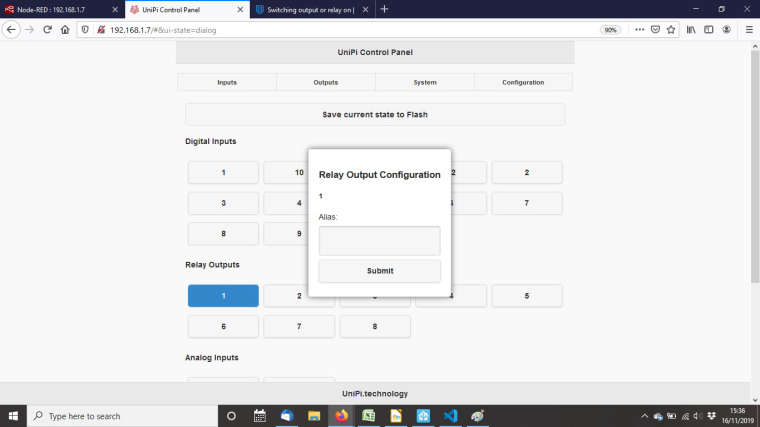The height and width of the screenshot is (427, 760).
Task: Open the Outputs section tab
Action: pyautogui.click(x=326, y=82)
